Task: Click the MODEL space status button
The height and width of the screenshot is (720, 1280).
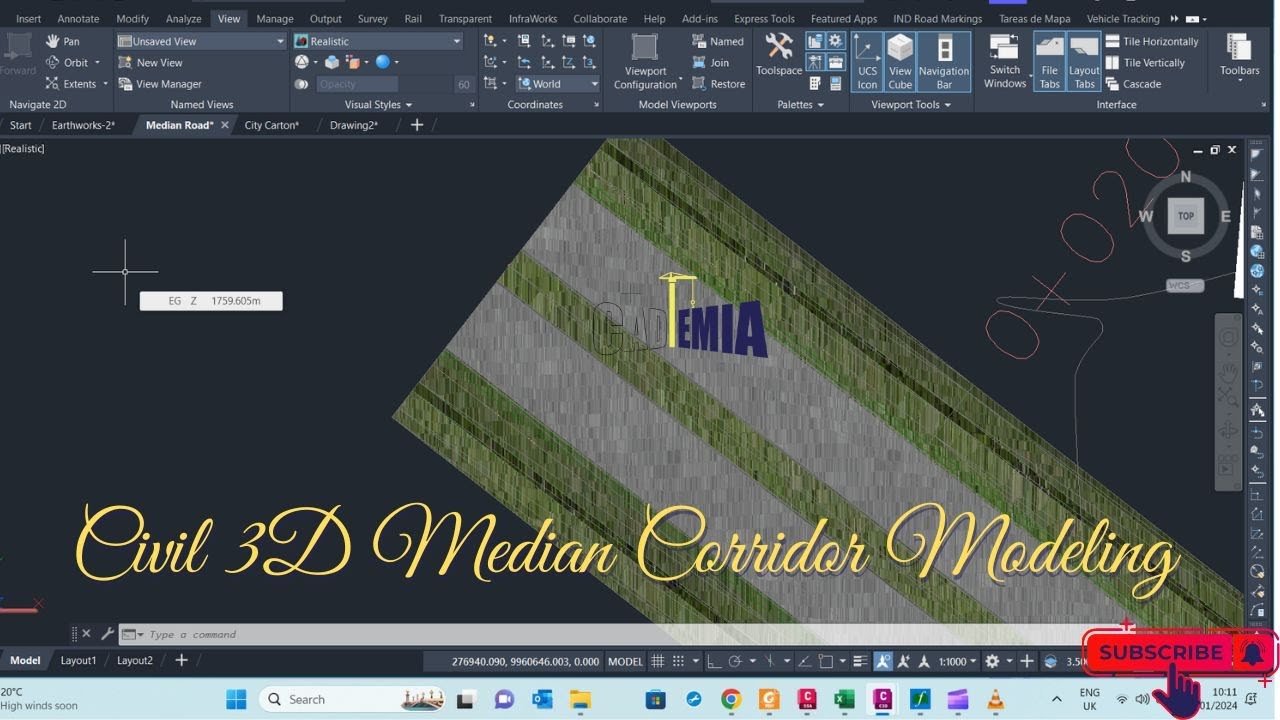Action: click(625, 661)
